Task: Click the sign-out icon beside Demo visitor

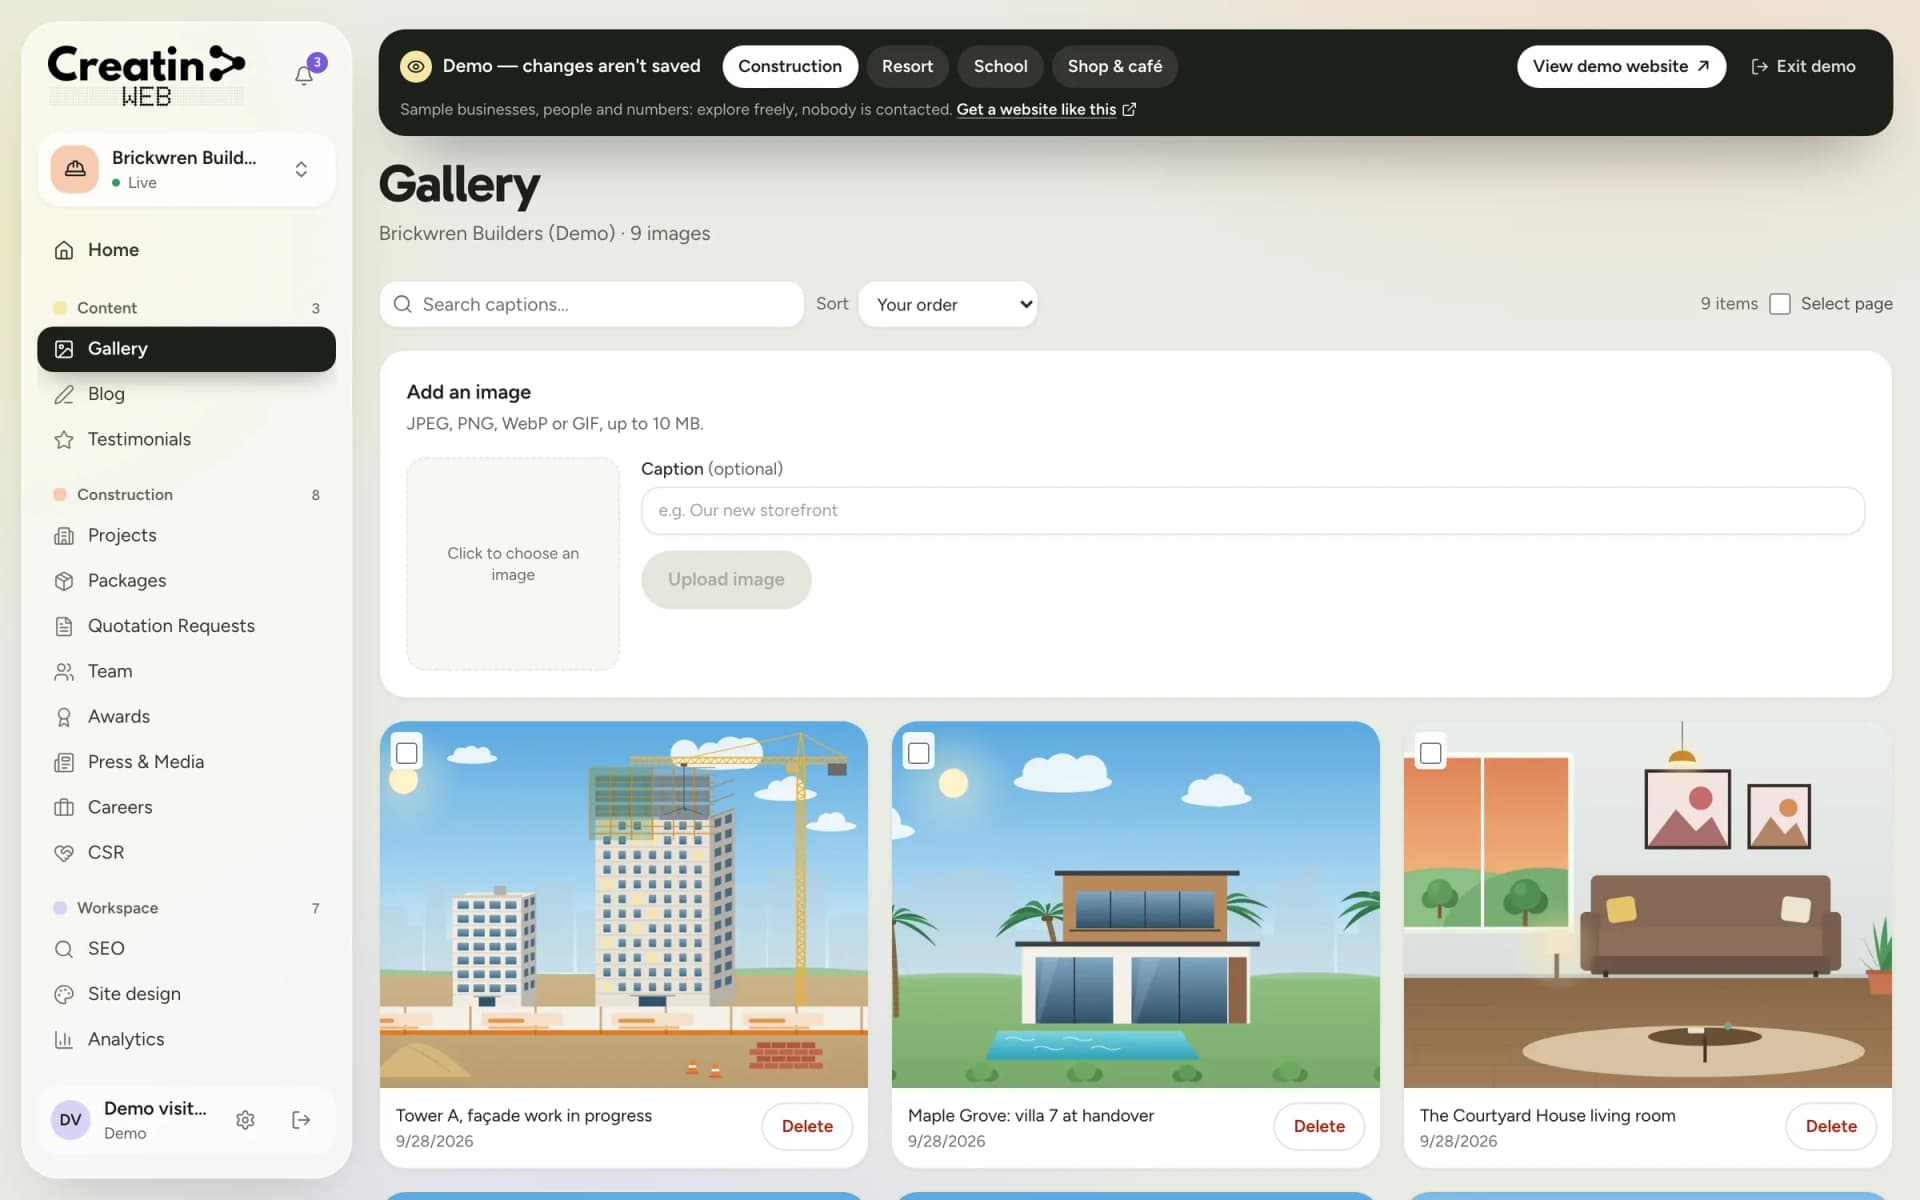Action: (x=301, y=1120)
